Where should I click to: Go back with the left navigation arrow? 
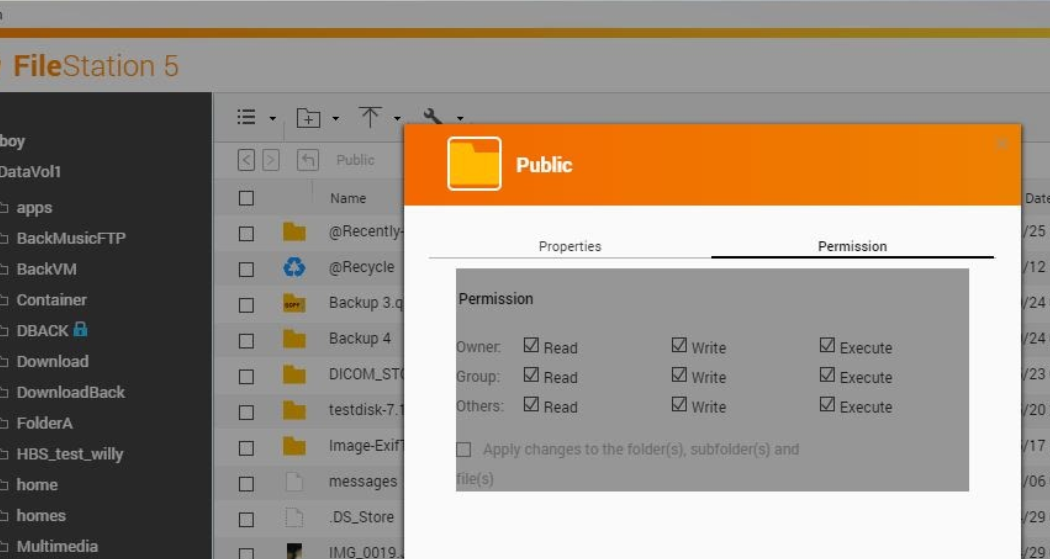[x=246, y=160]
